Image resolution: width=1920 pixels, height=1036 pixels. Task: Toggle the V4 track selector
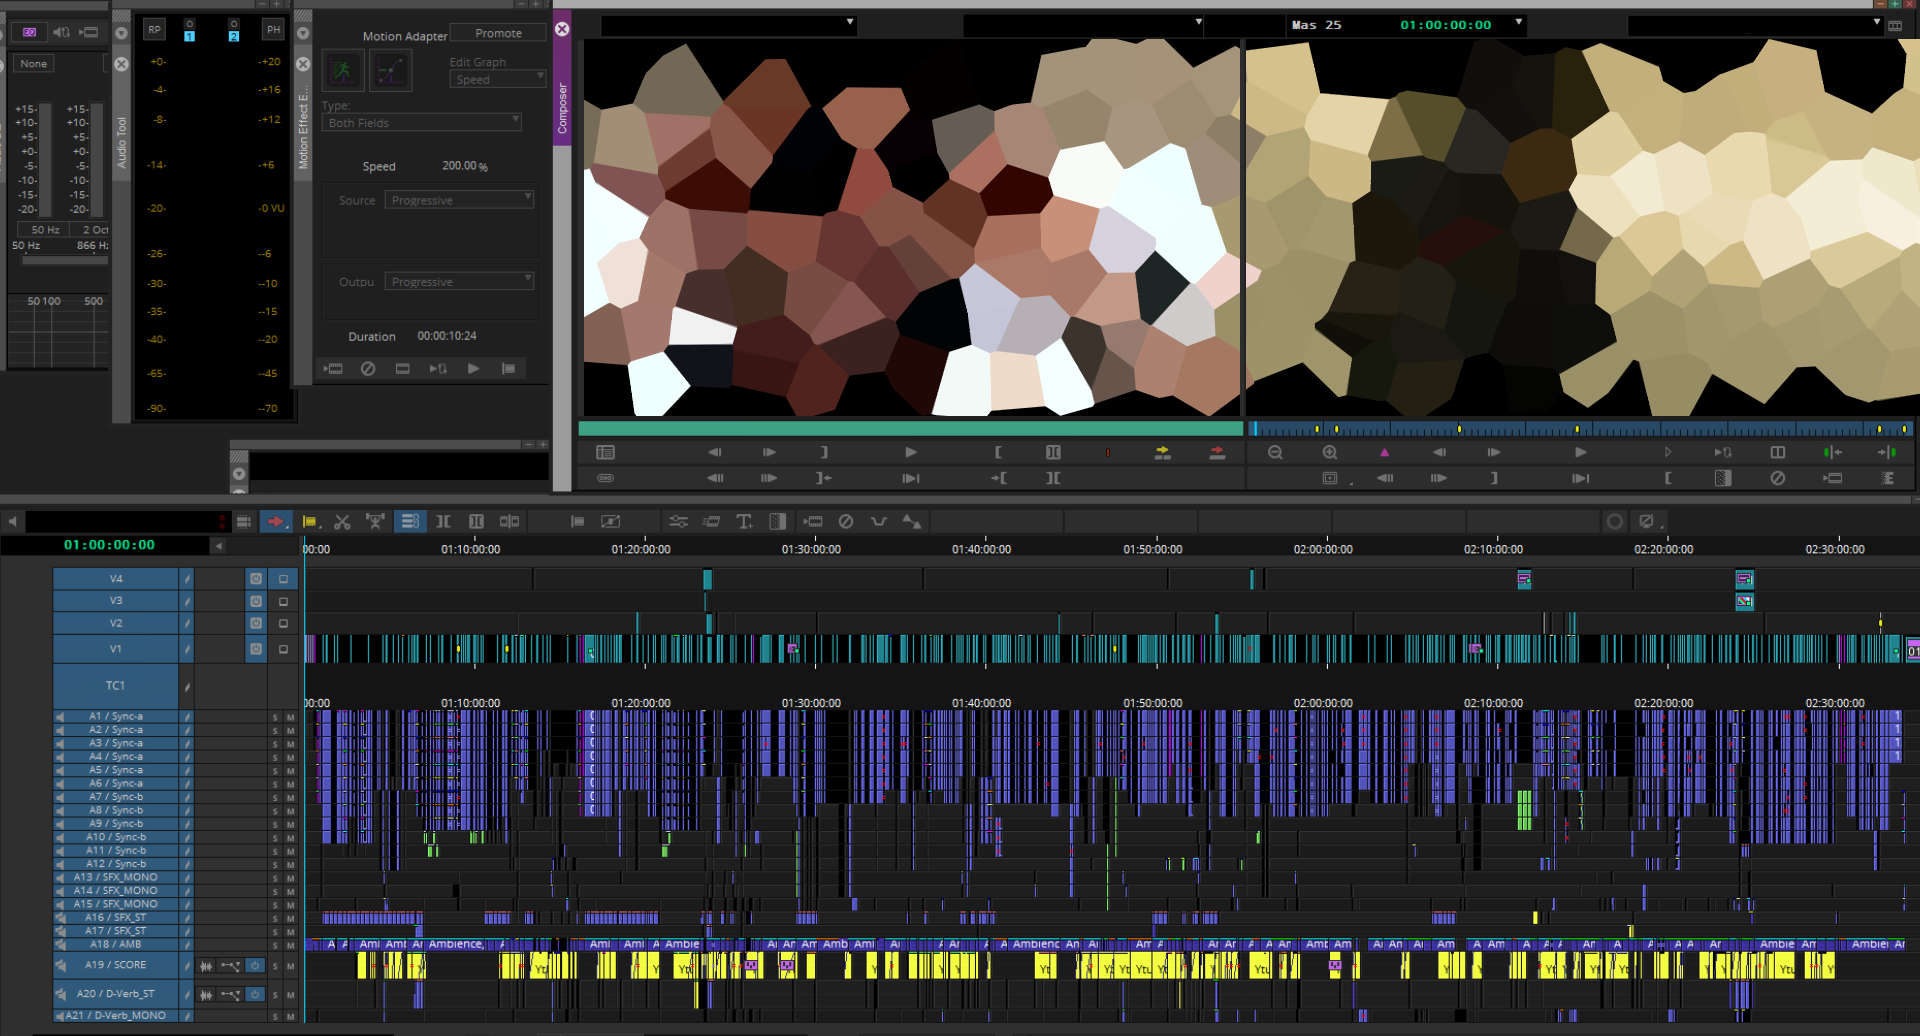coord(116,579)
